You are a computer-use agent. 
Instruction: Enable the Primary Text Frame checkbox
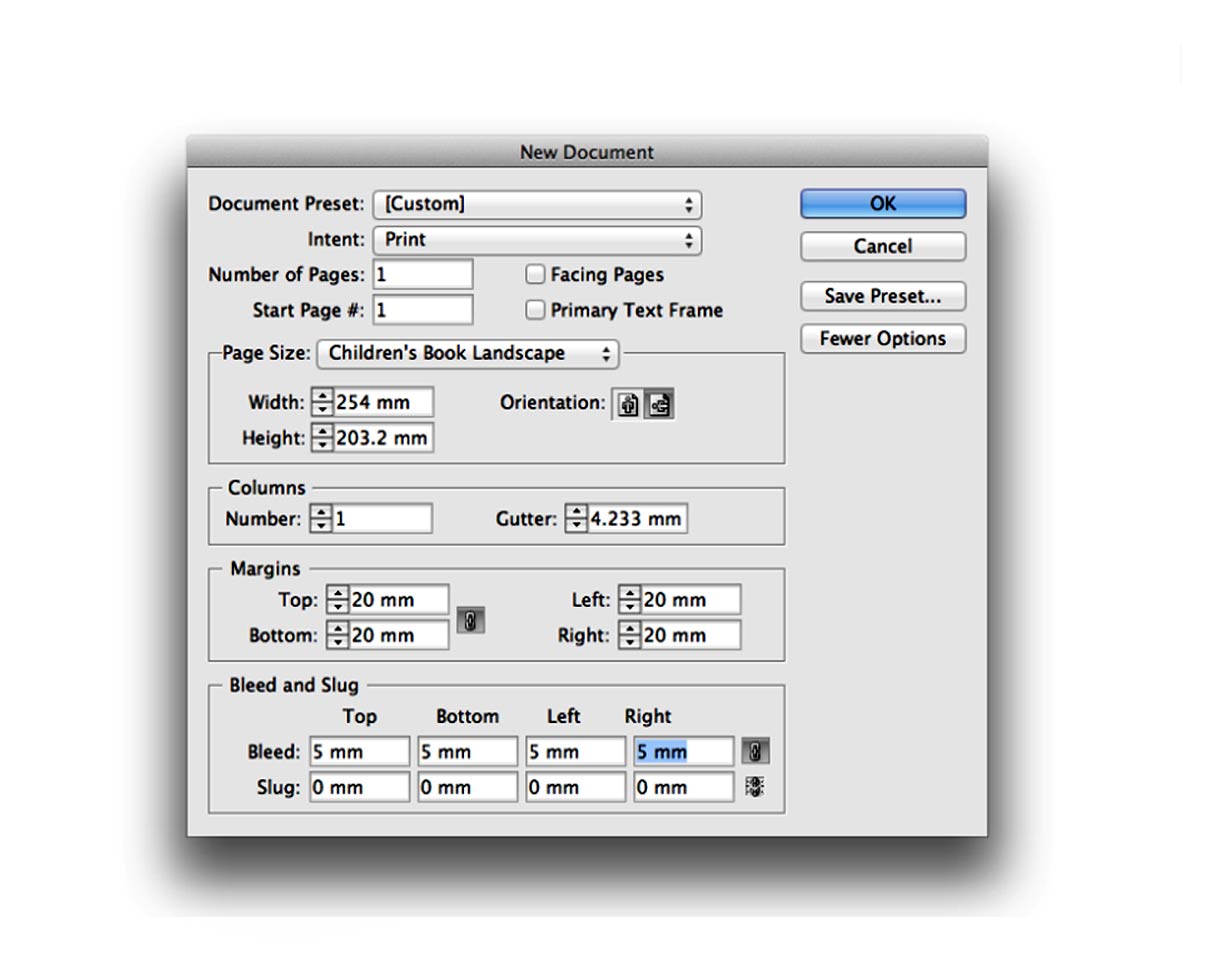point(536,310)
